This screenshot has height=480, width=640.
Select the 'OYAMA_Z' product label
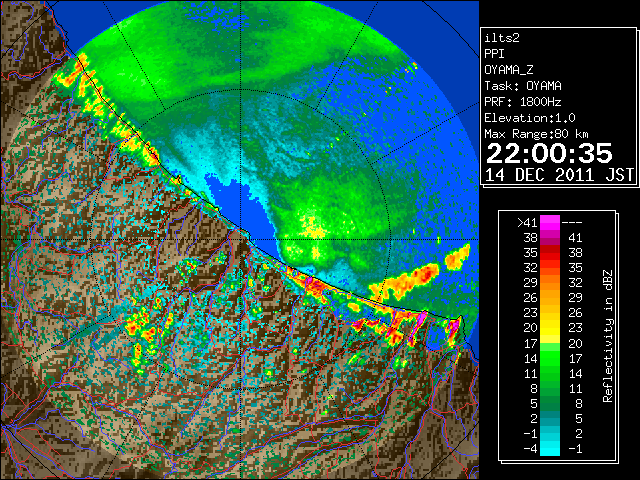[x=509, y=70]
